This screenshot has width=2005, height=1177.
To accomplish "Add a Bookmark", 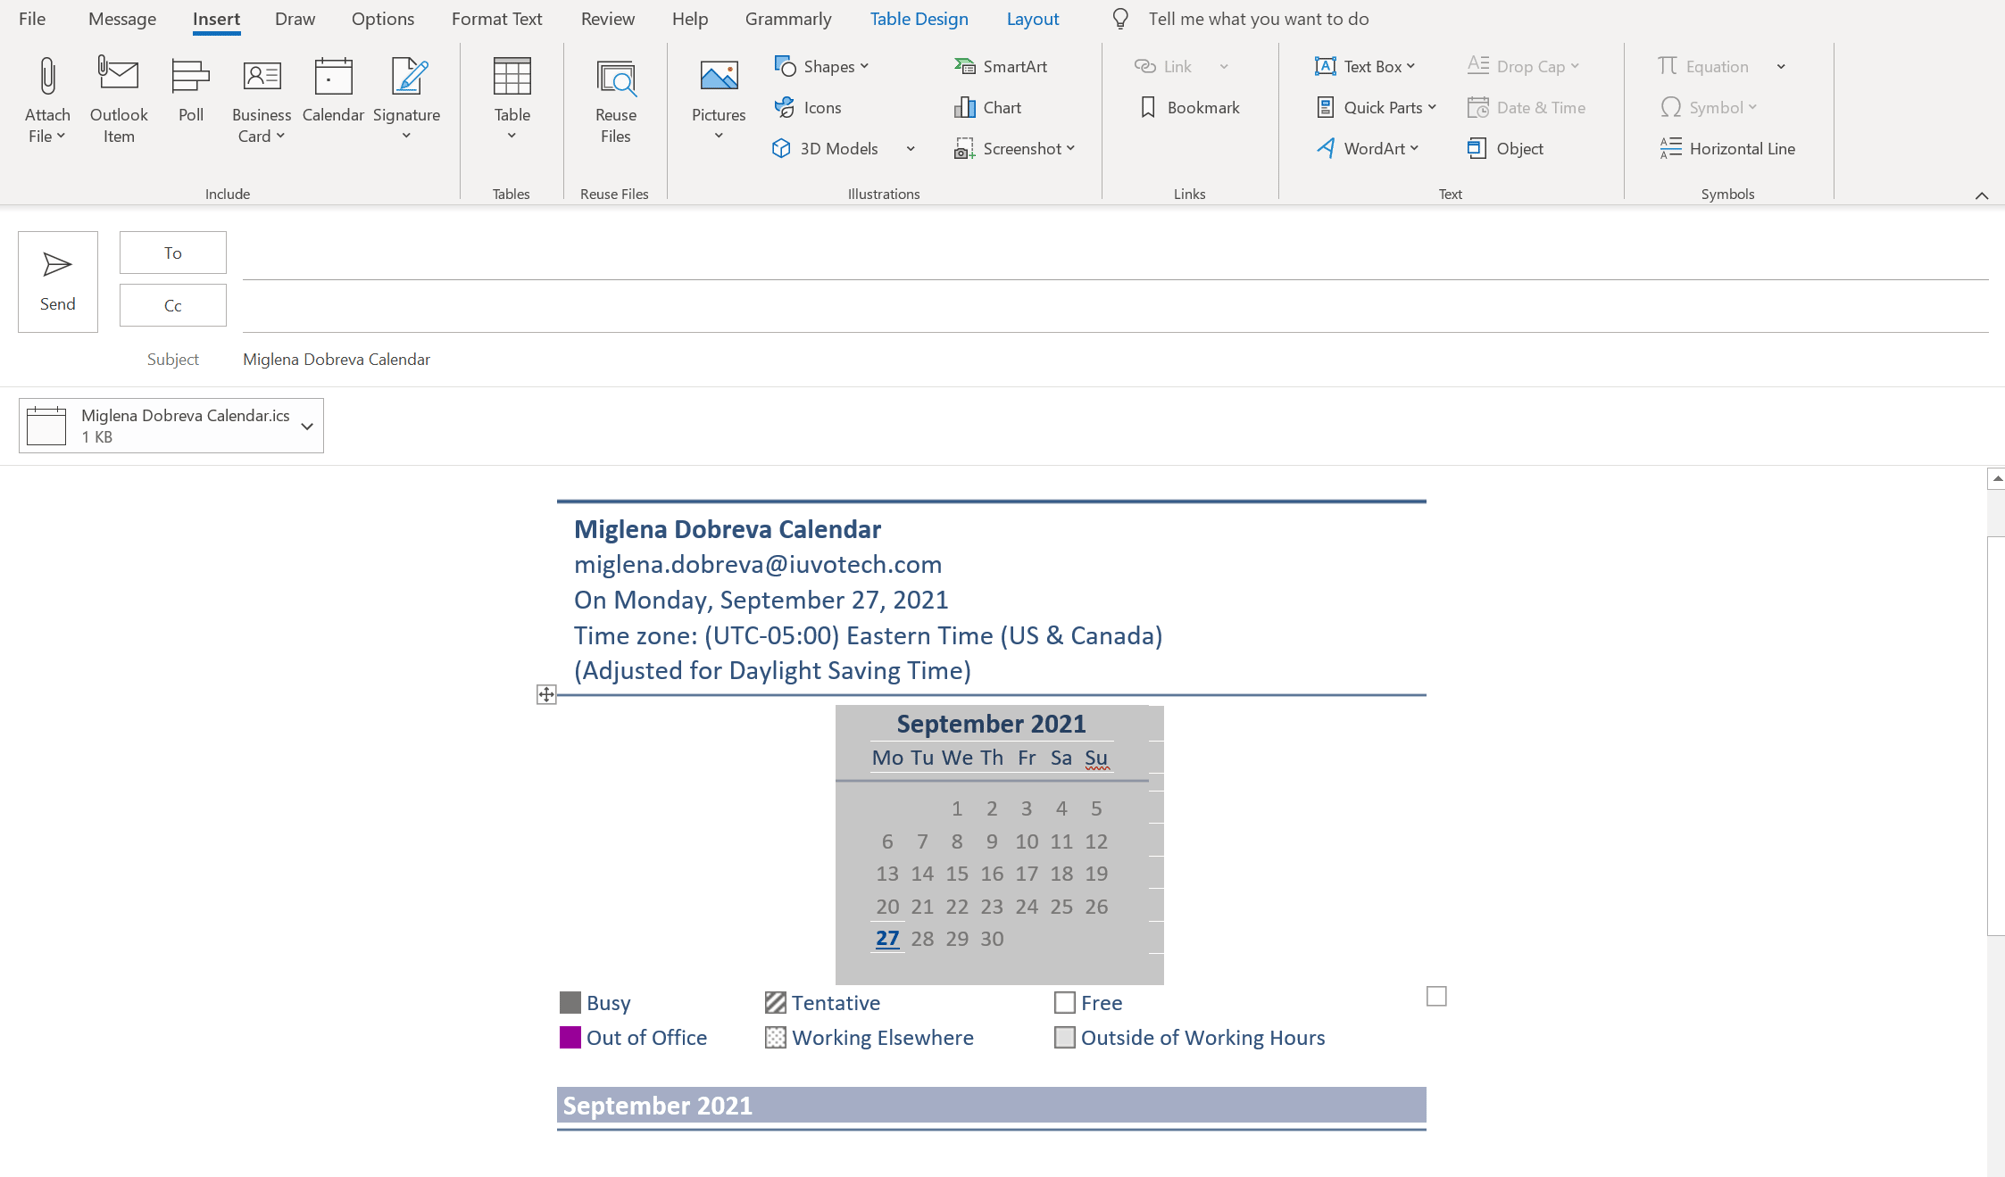I will [x=1190, y=107].
